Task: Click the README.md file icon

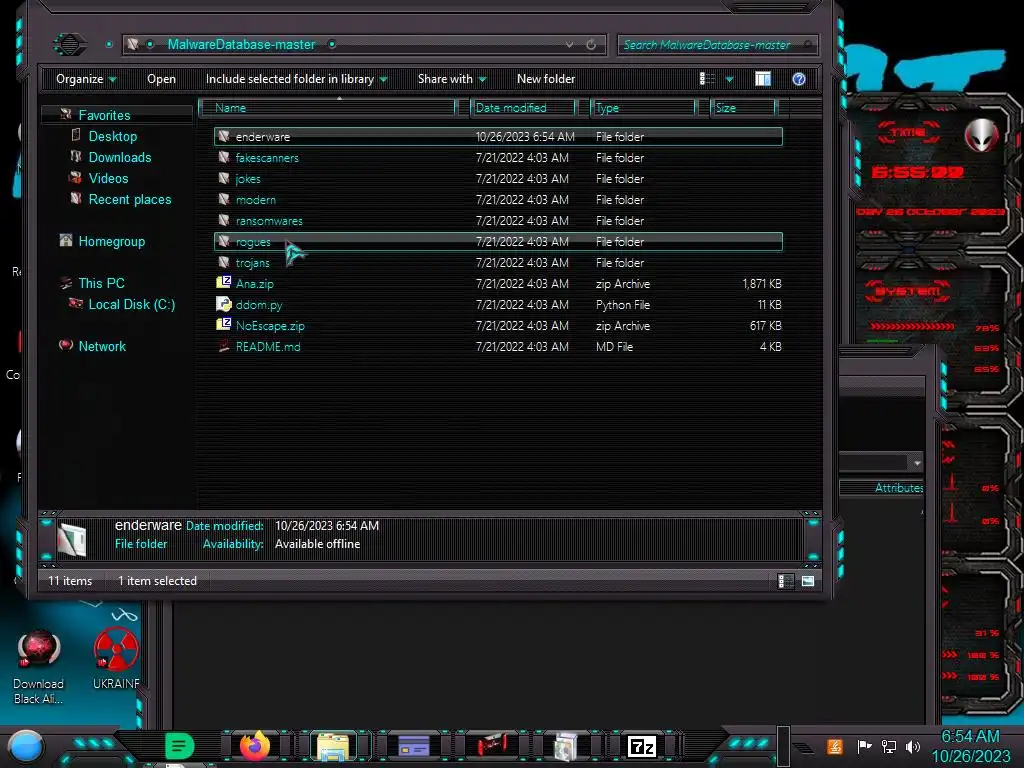Action: pyautogui.click(x=224, y=346)
